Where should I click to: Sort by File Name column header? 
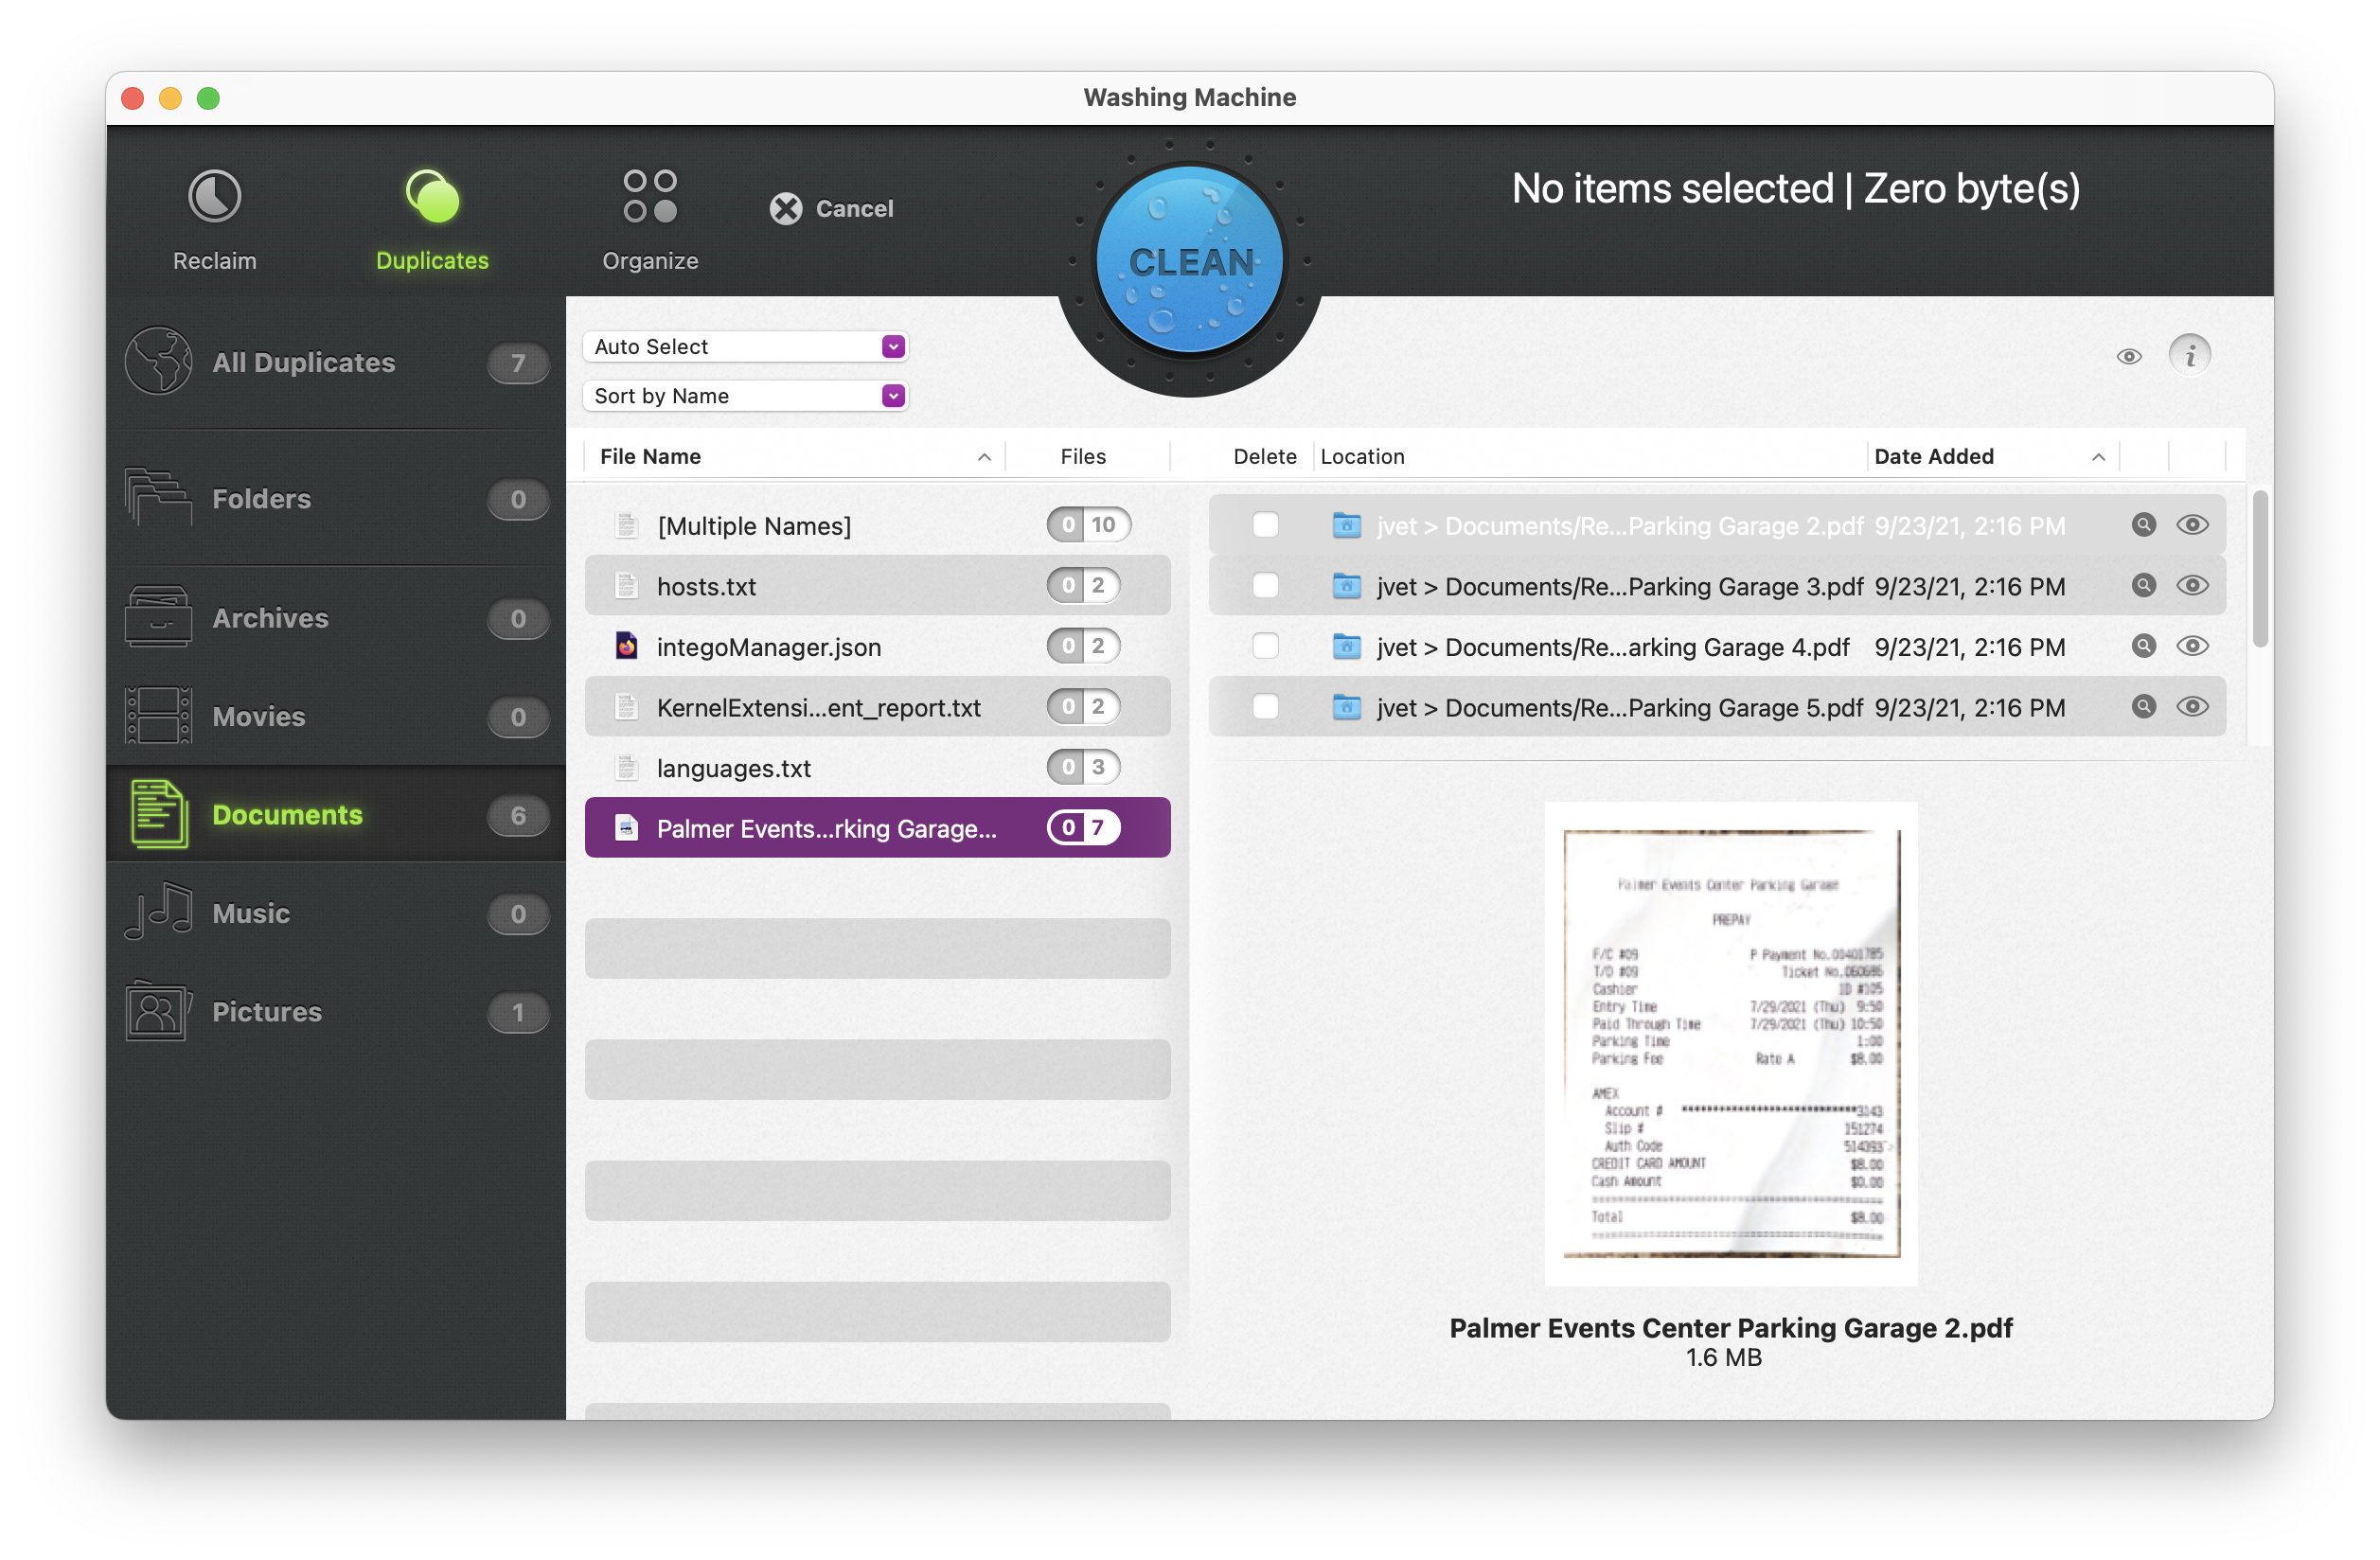795,456
